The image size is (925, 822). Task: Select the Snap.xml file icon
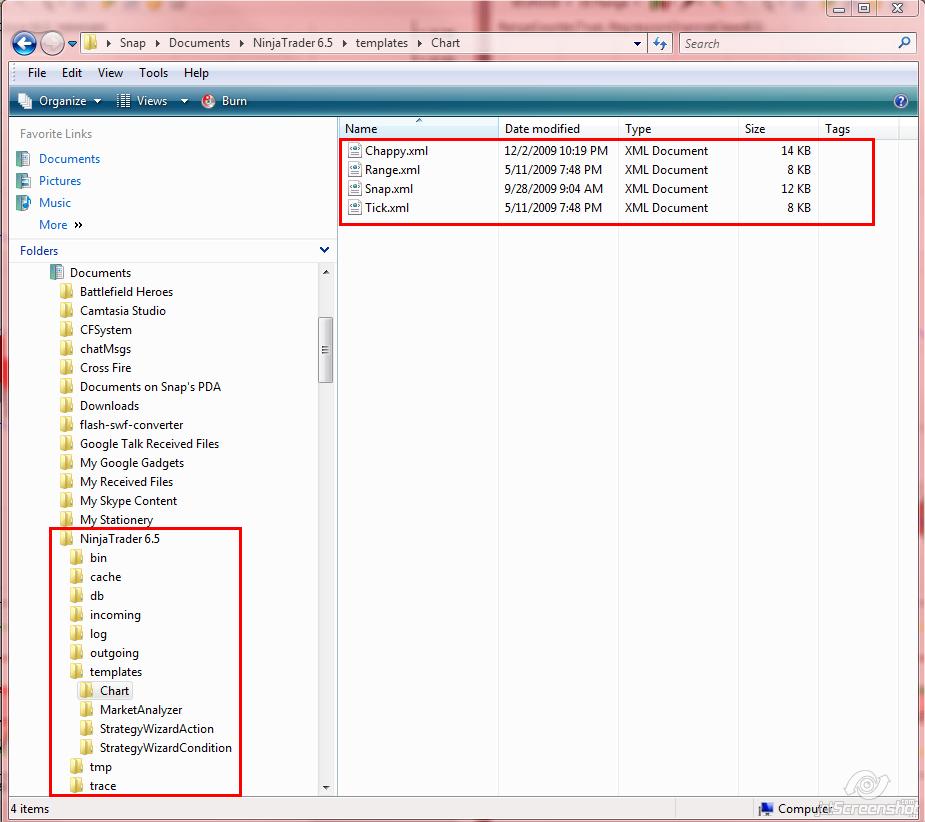355,189
